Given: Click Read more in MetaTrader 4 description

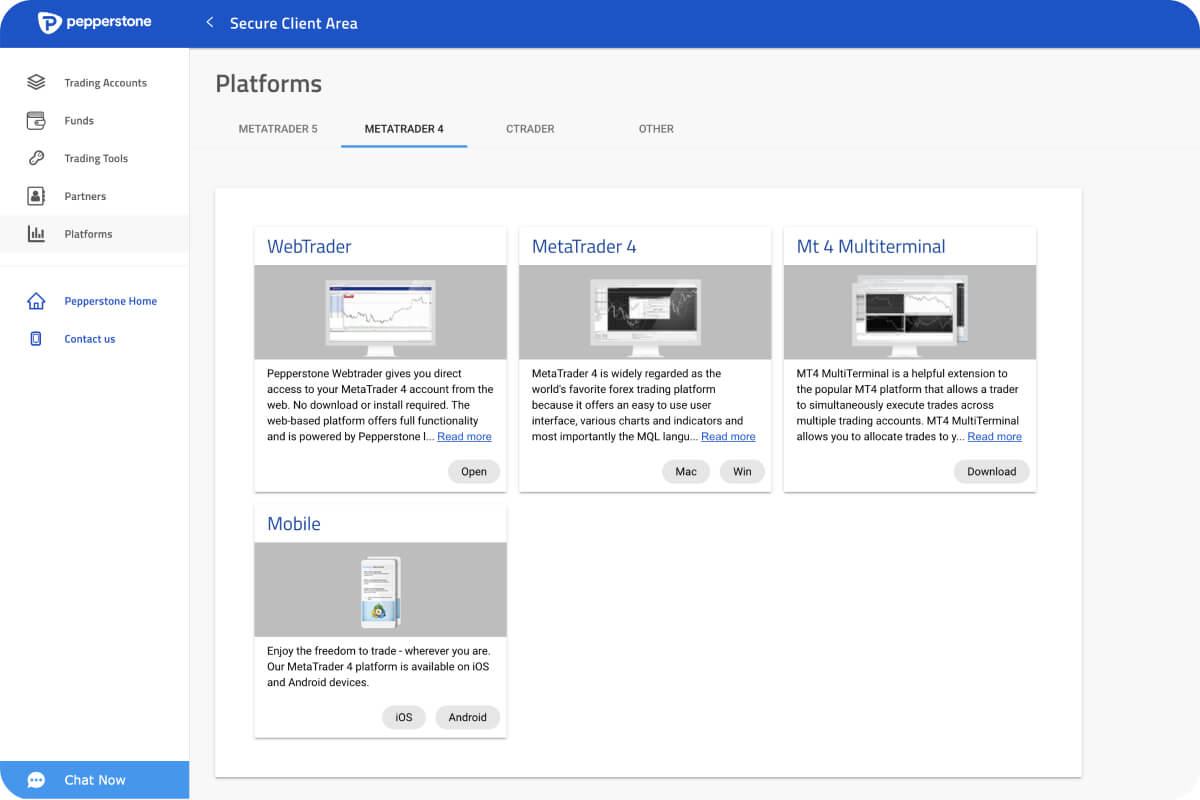Looking at the screenshot, I should tap(728, 437).
